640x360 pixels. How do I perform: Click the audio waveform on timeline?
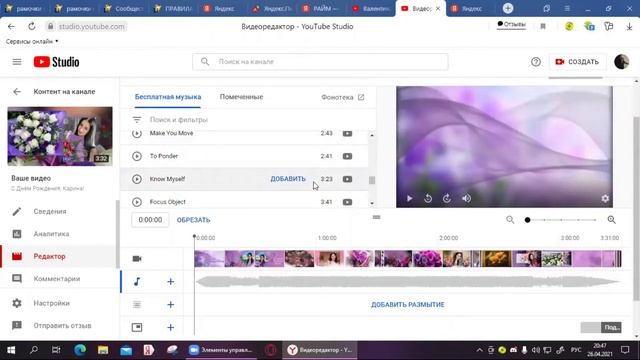point(407,282)
